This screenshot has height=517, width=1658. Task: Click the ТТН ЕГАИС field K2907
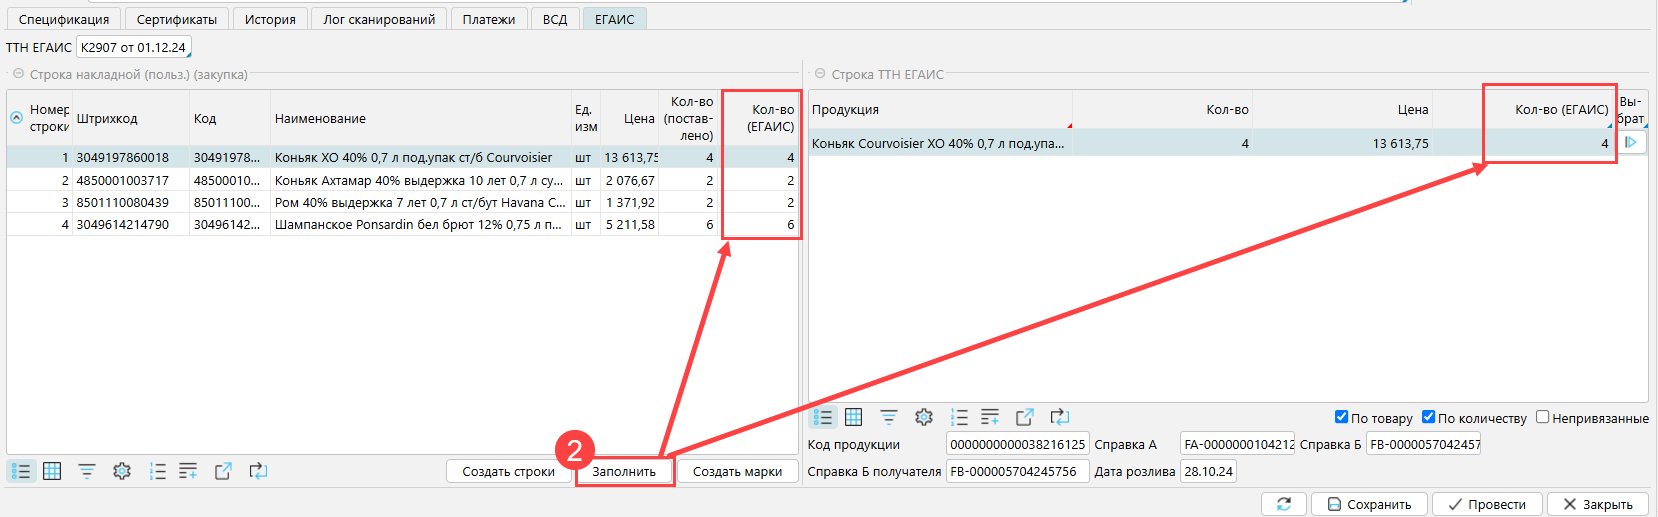[133, 47]
